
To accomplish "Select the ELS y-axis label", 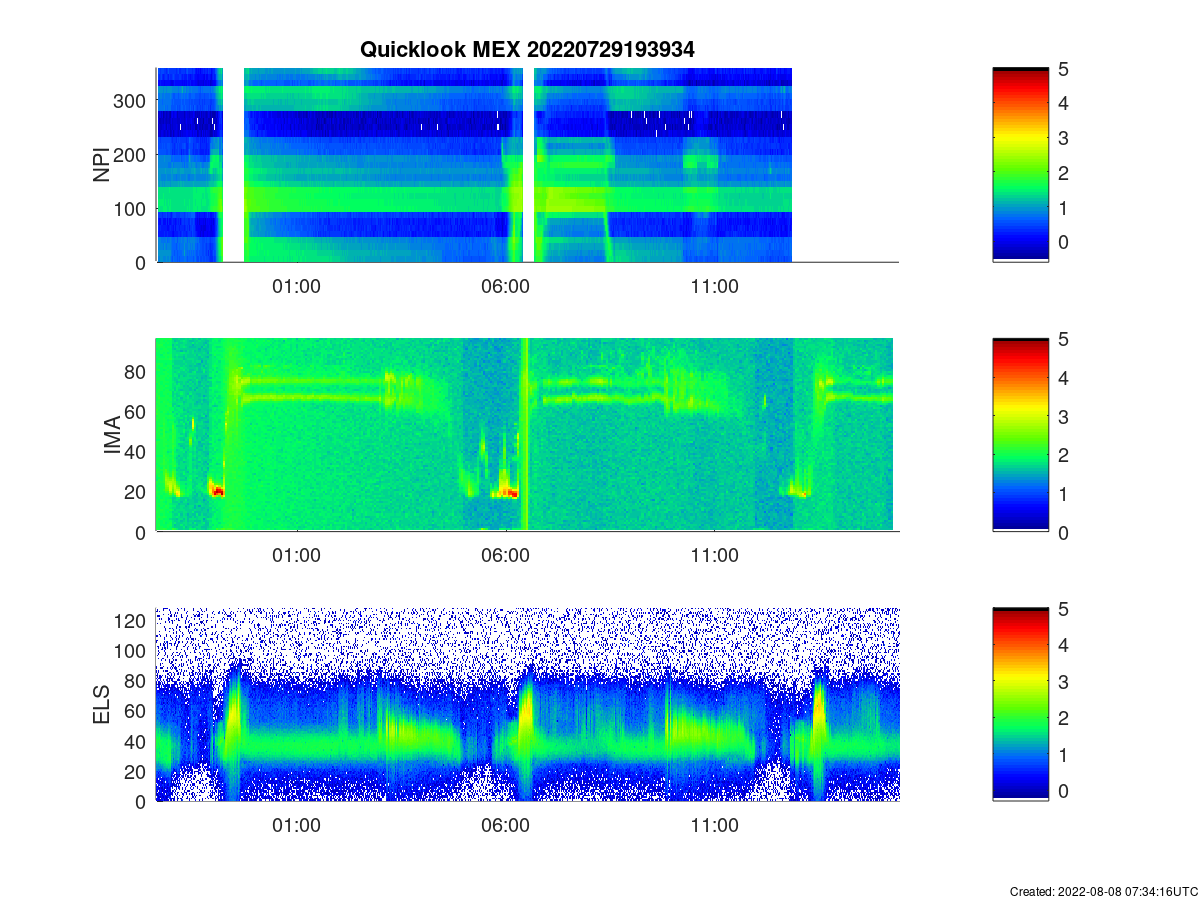I will [x=102, y=705].
